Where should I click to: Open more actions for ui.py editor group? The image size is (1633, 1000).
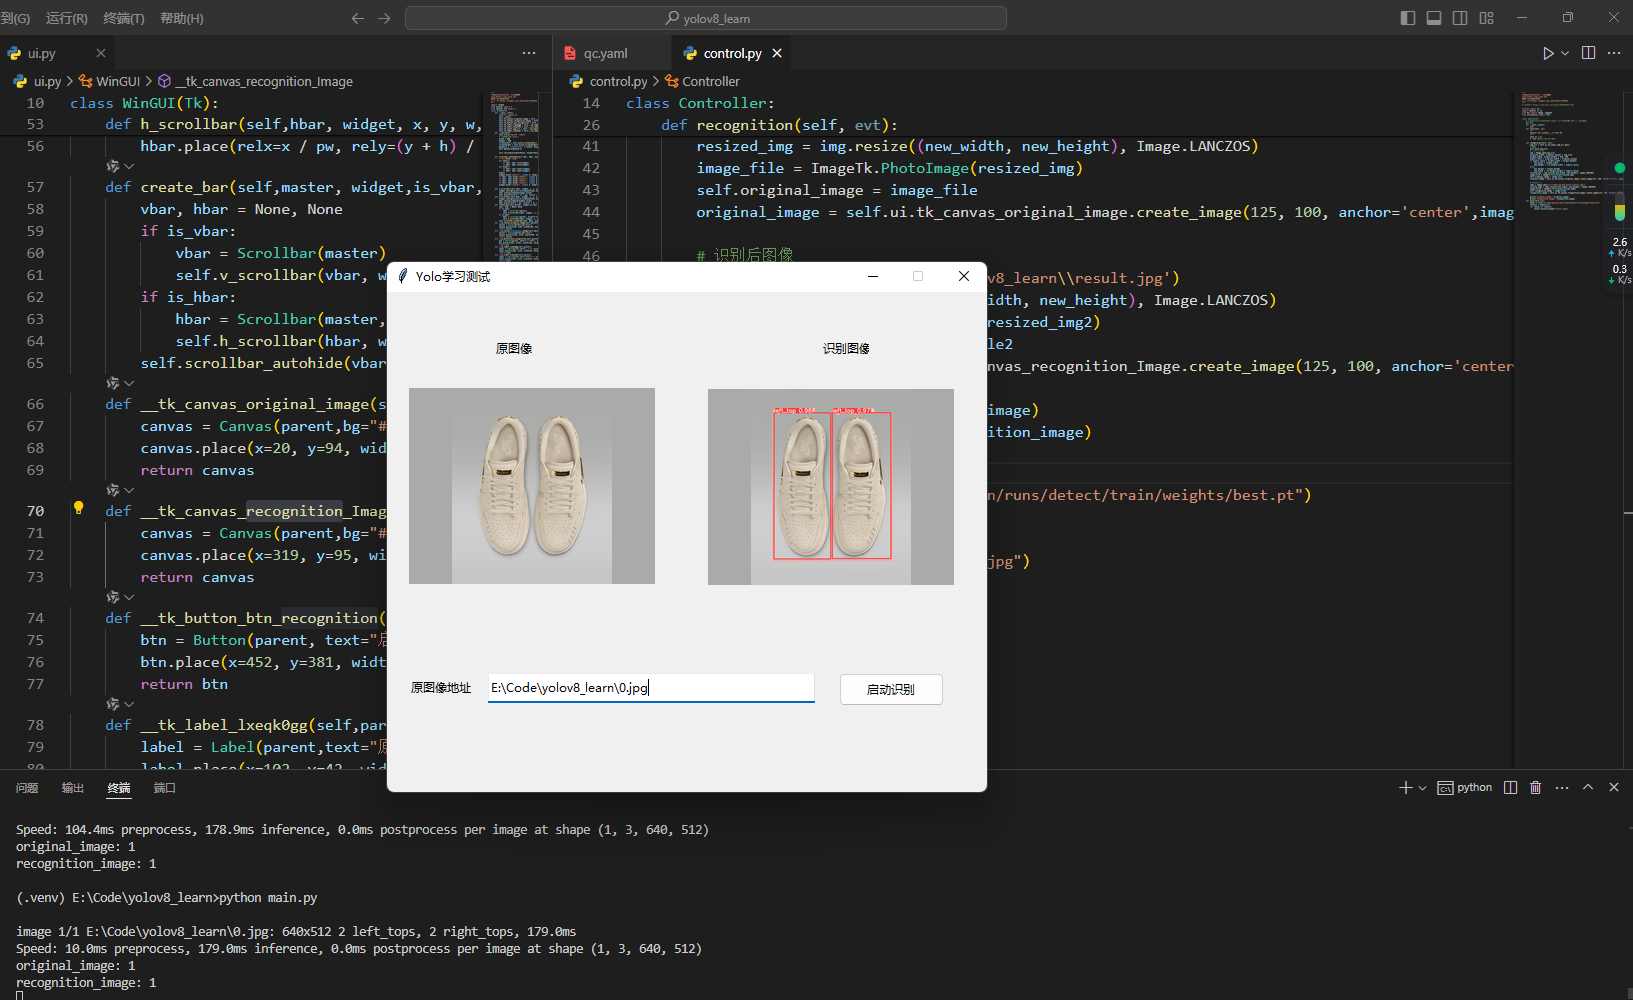529,53
